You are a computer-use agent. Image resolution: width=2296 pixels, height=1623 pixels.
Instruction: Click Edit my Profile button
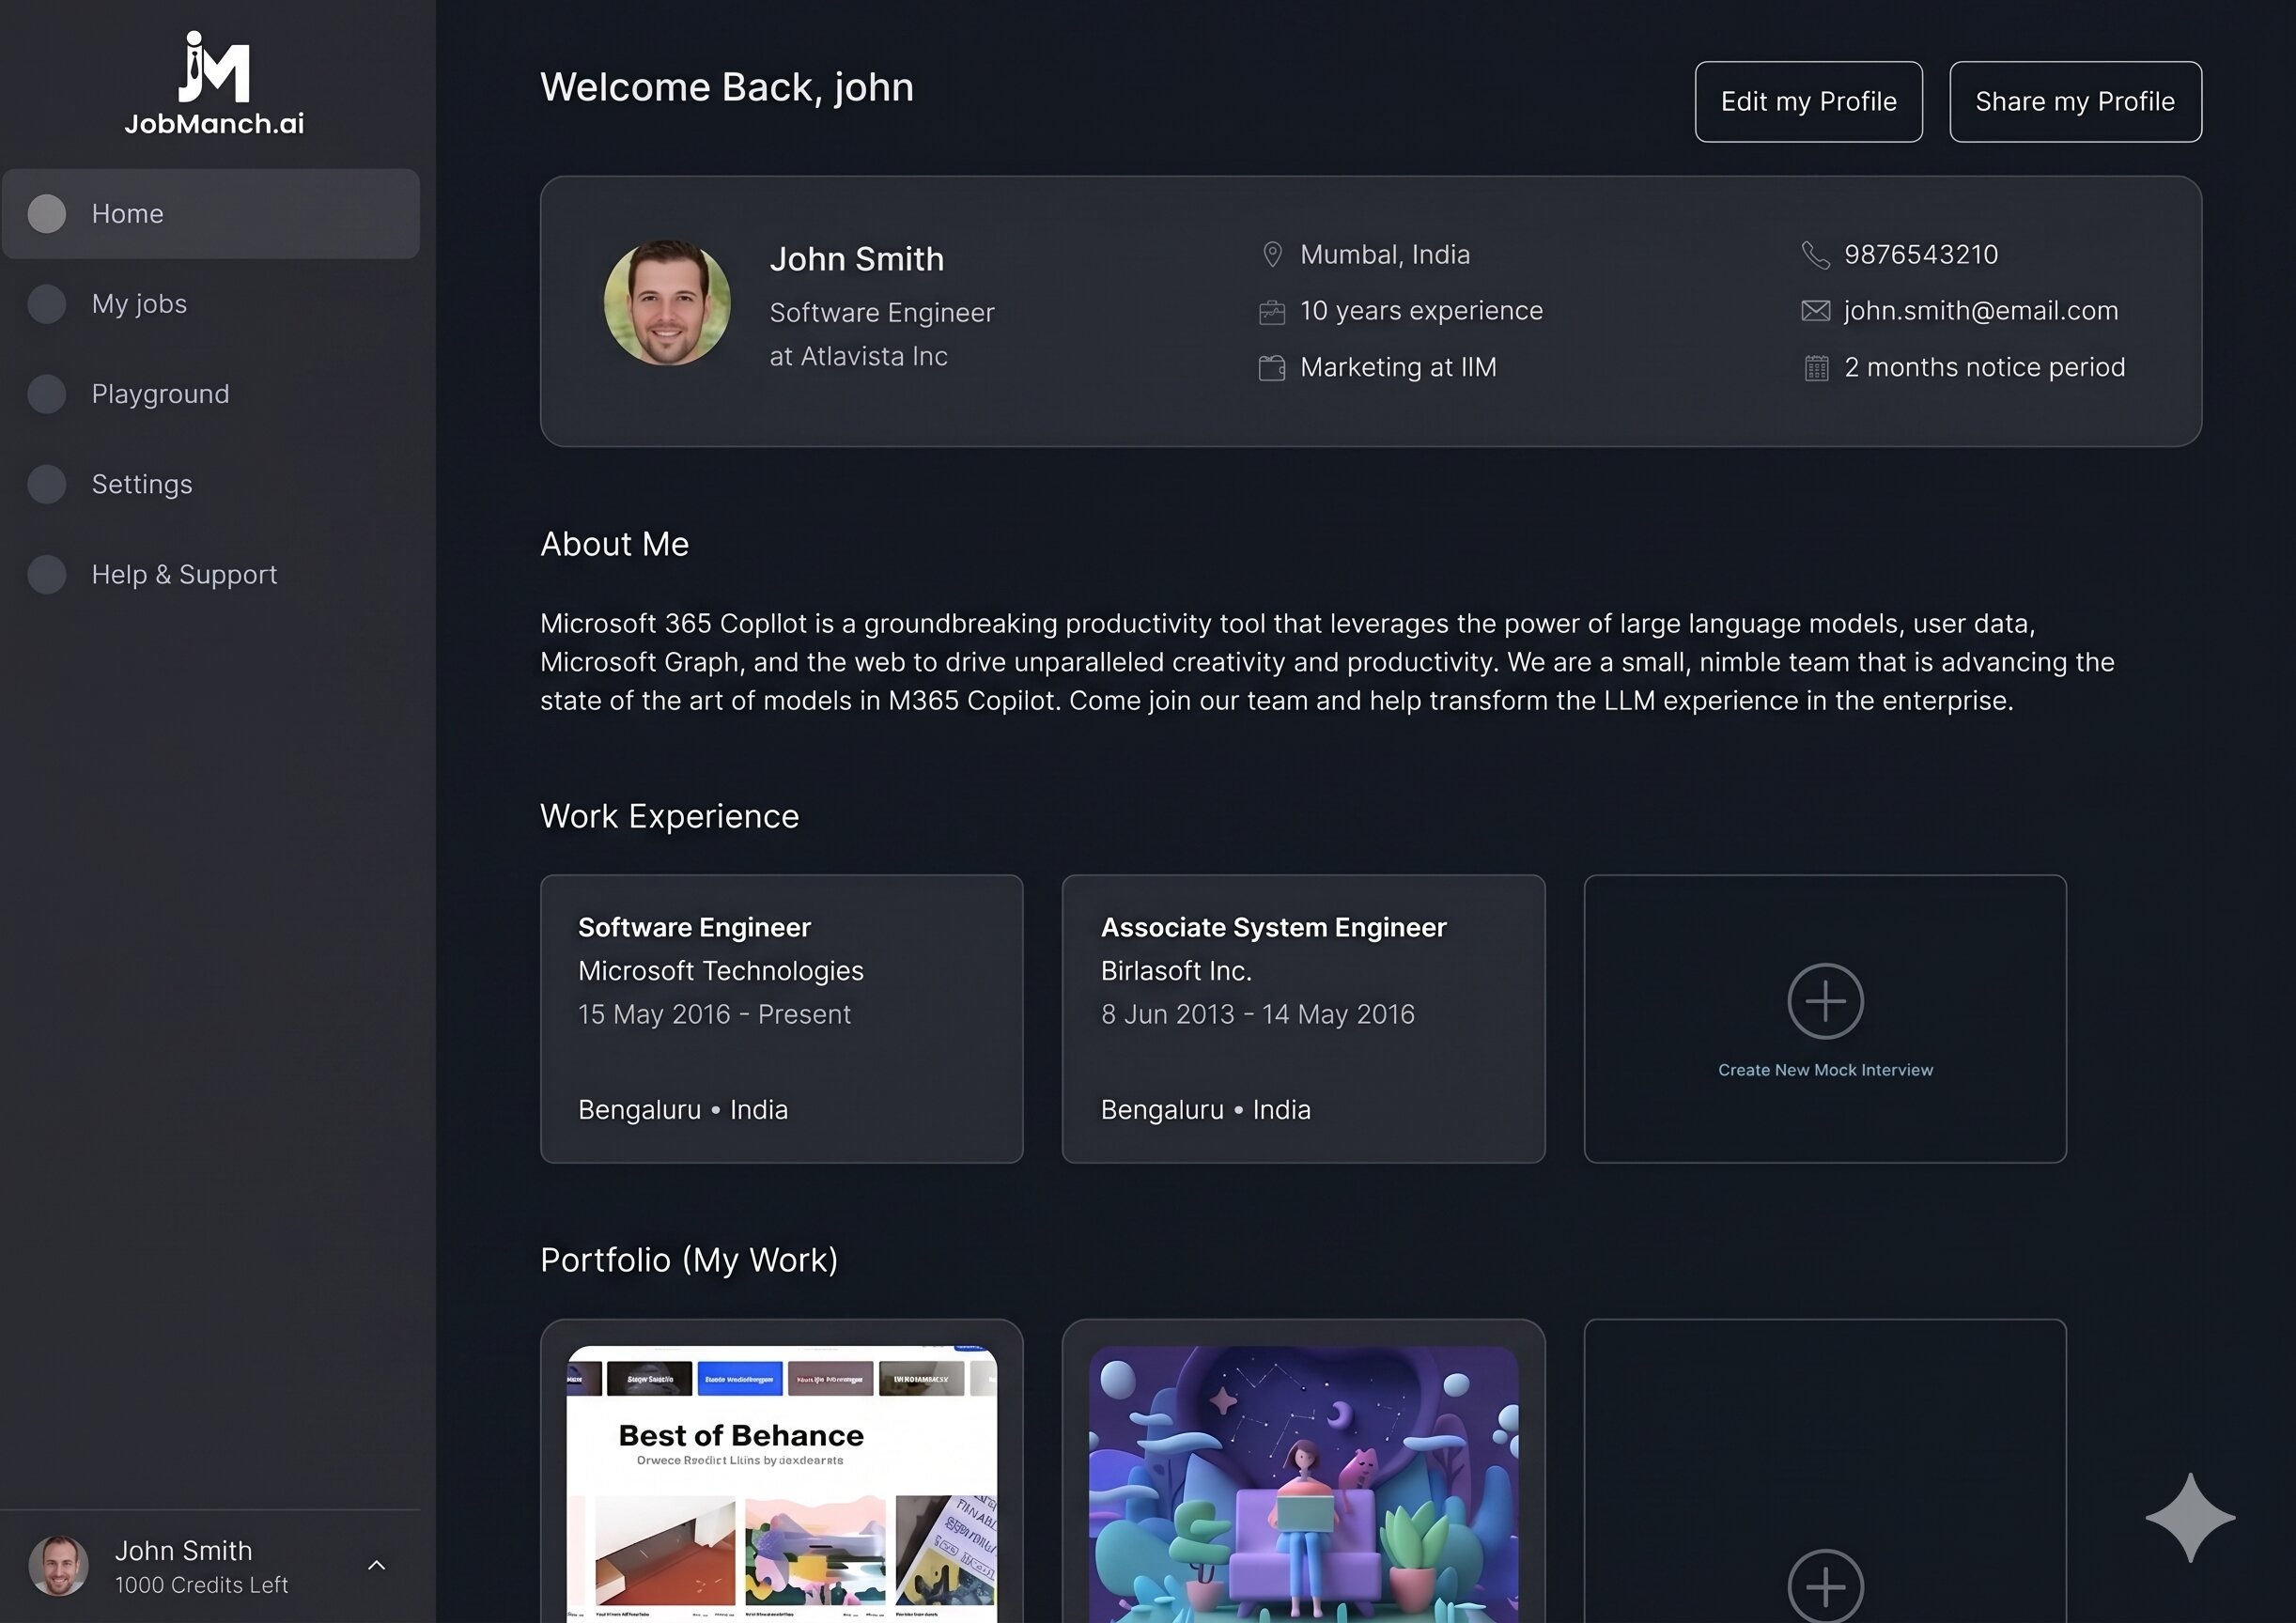tap(1808, 102)
